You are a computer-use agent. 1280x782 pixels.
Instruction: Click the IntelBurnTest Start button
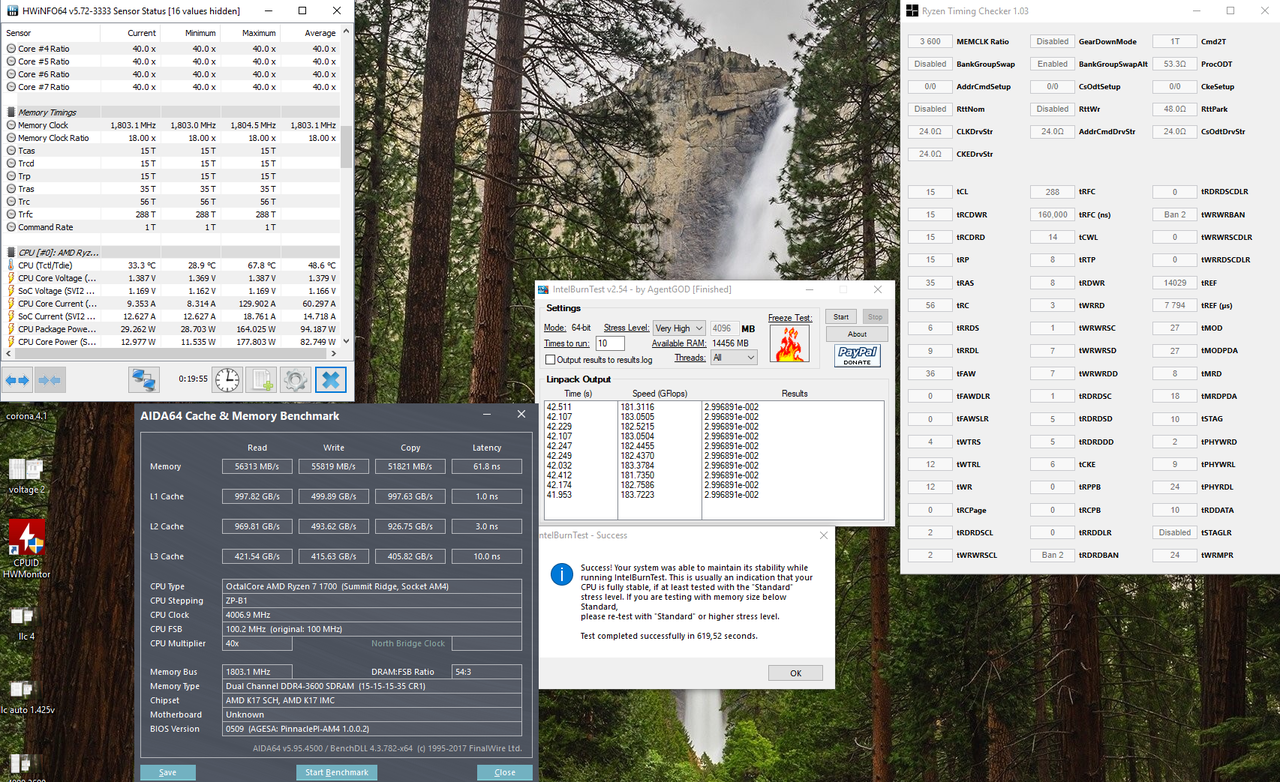click(x=841, y=317)
